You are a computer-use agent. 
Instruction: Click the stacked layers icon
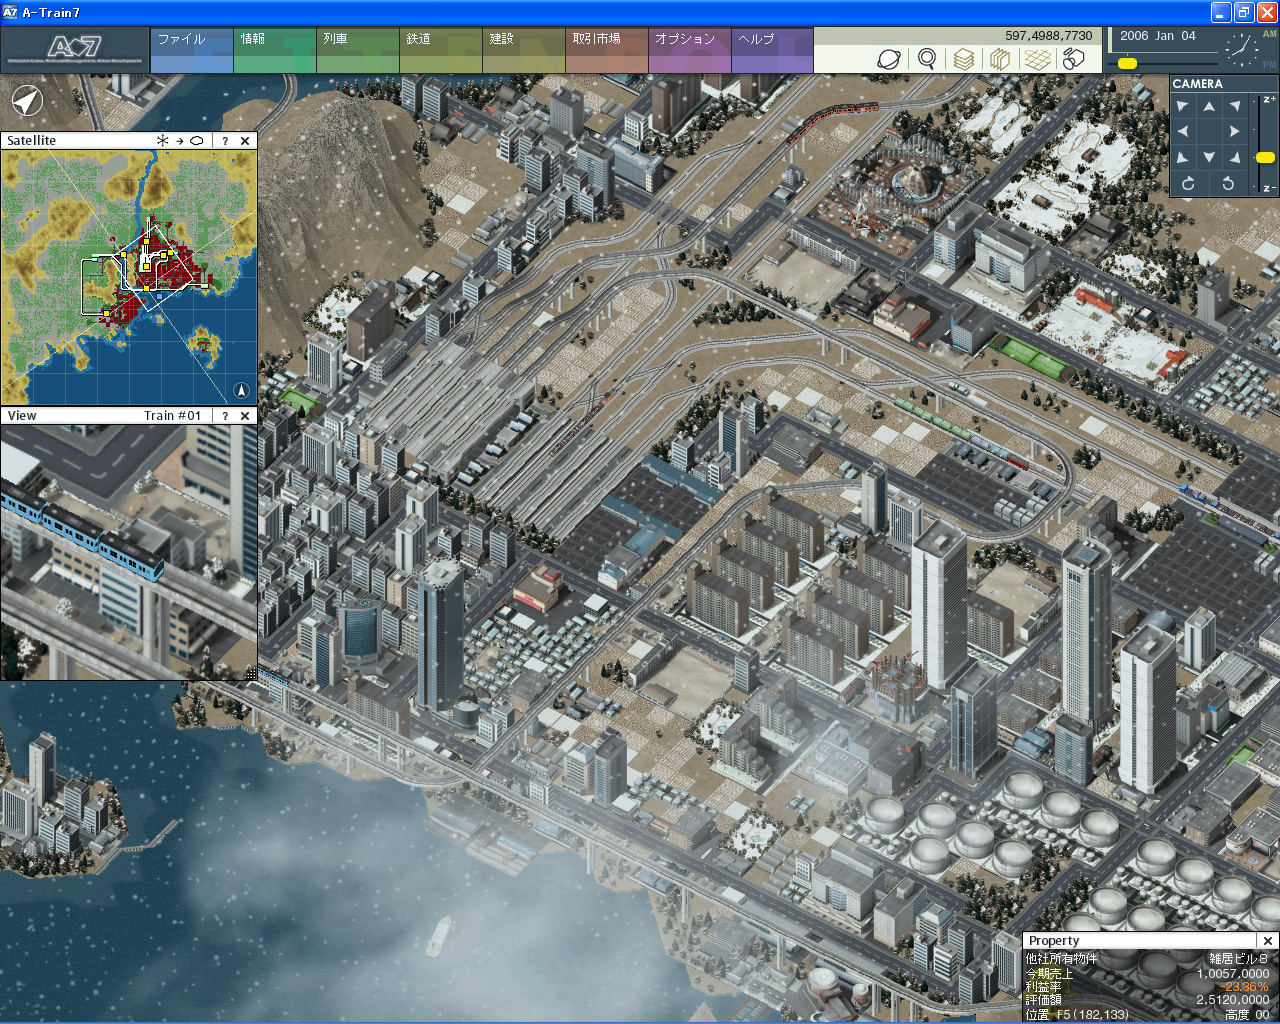pos(963,59)
